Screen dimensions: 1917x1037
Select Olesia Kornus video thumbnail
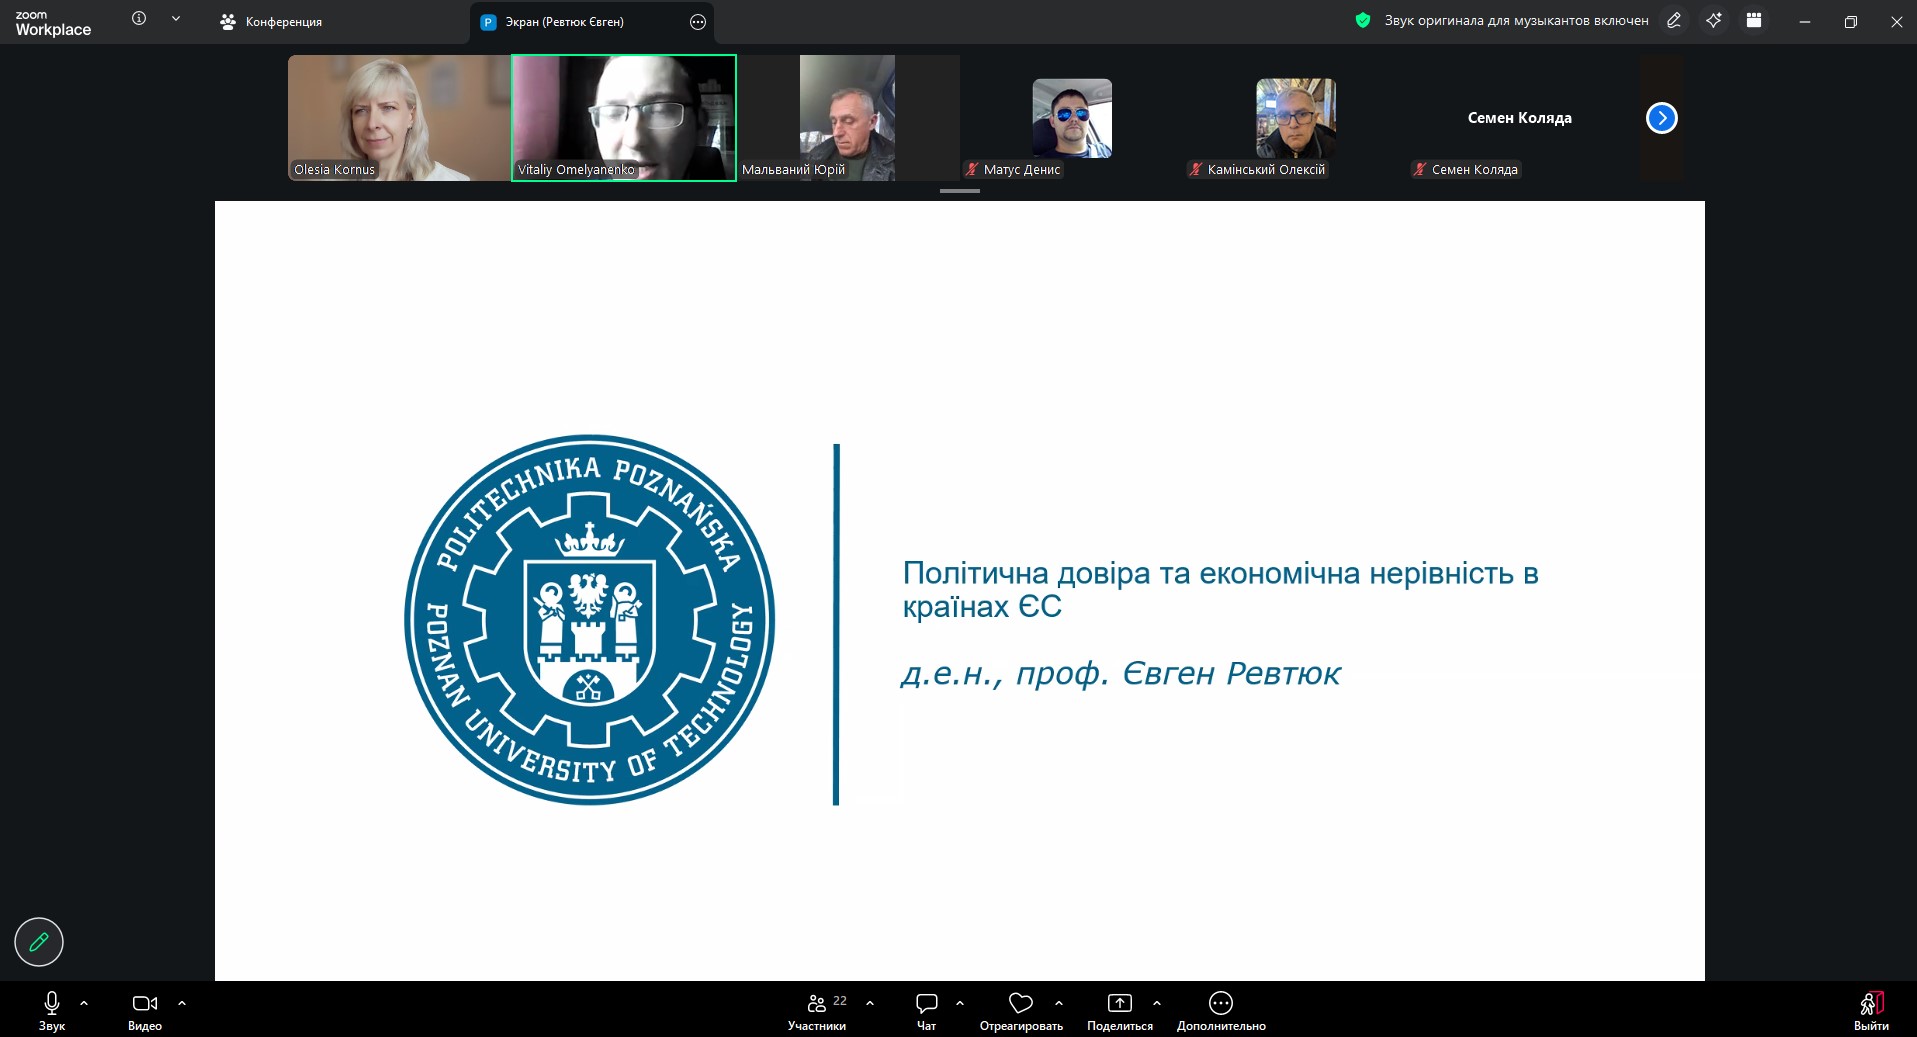(x=399, y=118)
